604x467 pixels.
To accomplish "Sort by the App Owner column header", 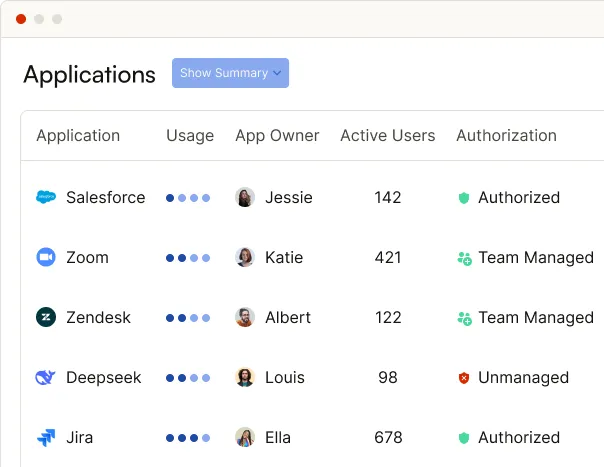I will point(277,136).
